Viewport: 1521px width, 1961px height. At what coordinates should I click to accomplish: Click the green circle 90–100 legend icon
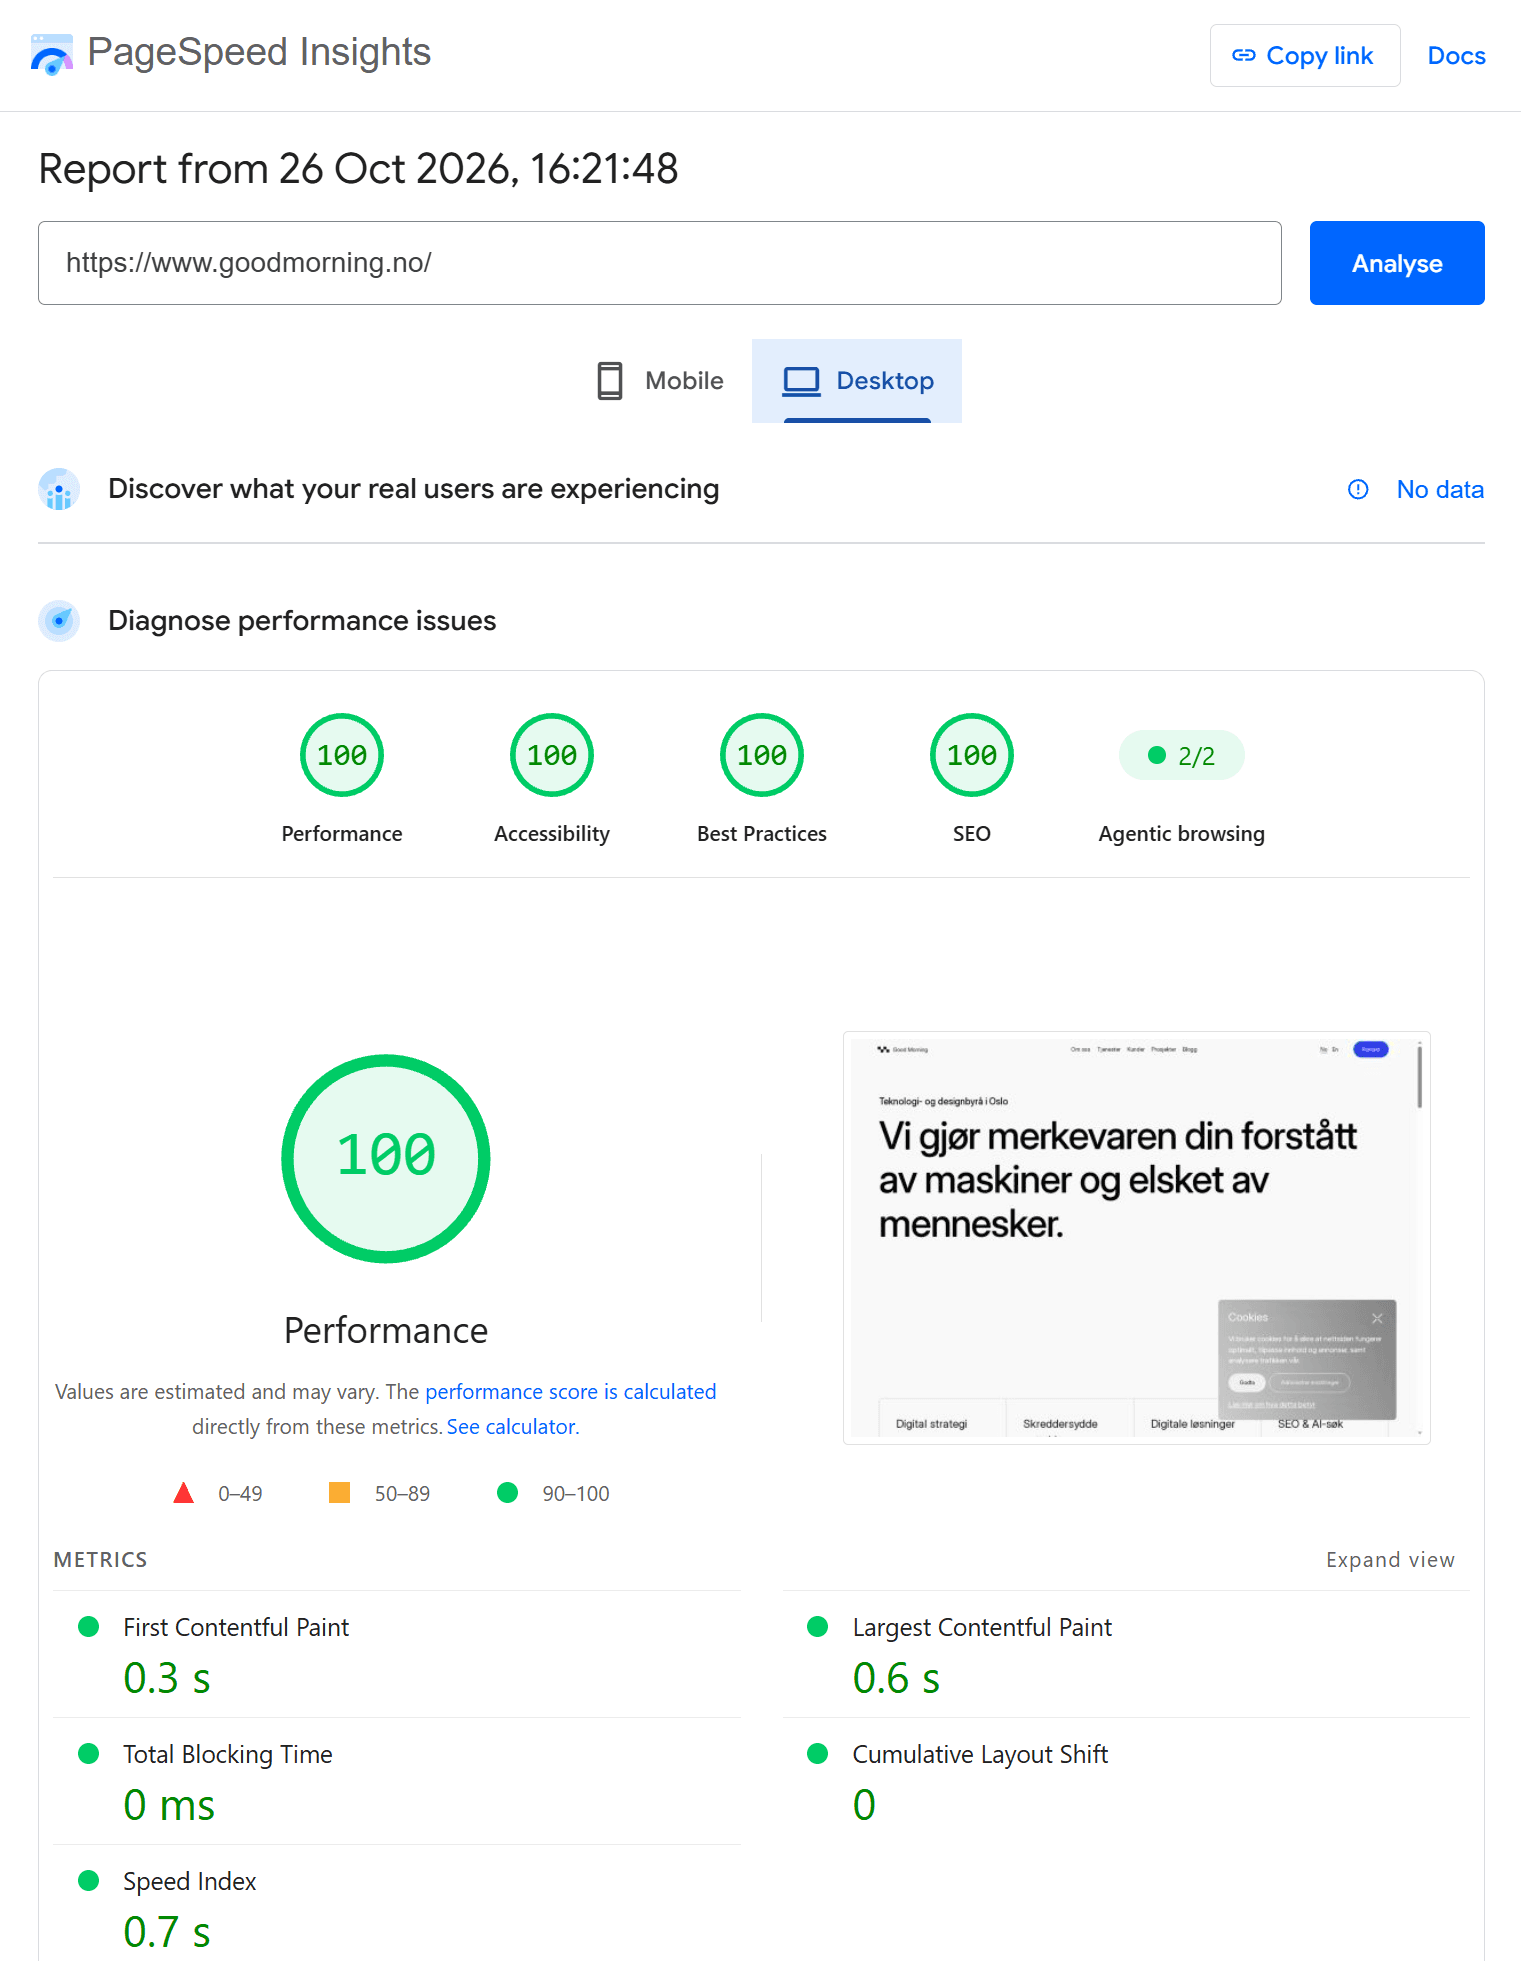click(x=508, y=1493)
